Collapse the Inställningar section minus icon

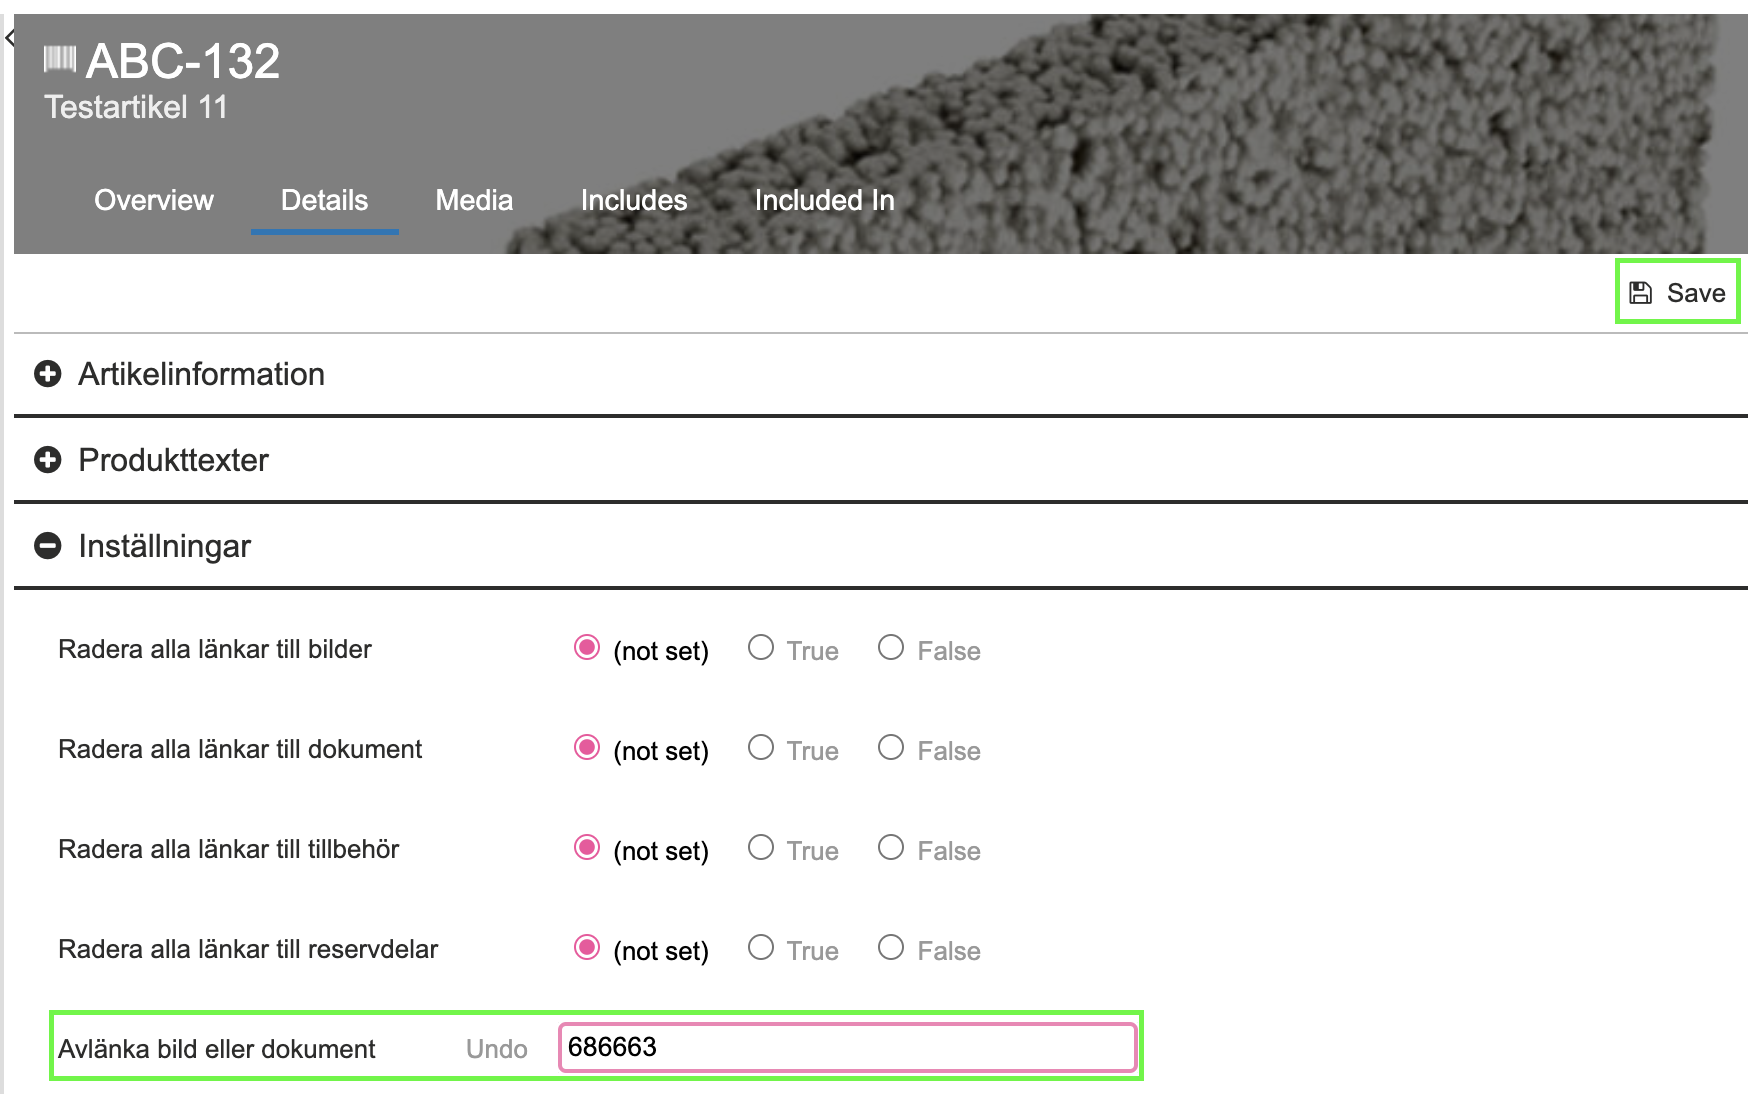click(47, 546)
